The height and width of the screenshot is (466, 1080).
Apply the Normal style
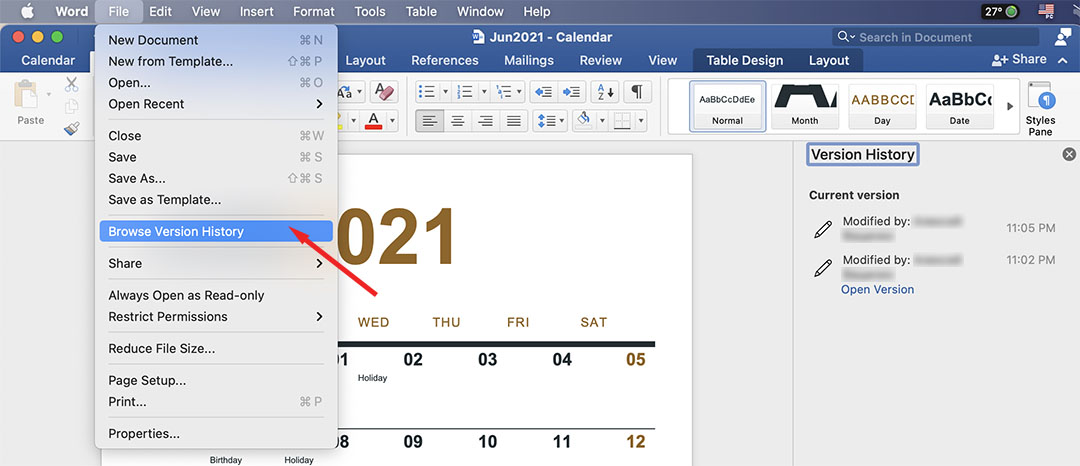pos(727,107)
